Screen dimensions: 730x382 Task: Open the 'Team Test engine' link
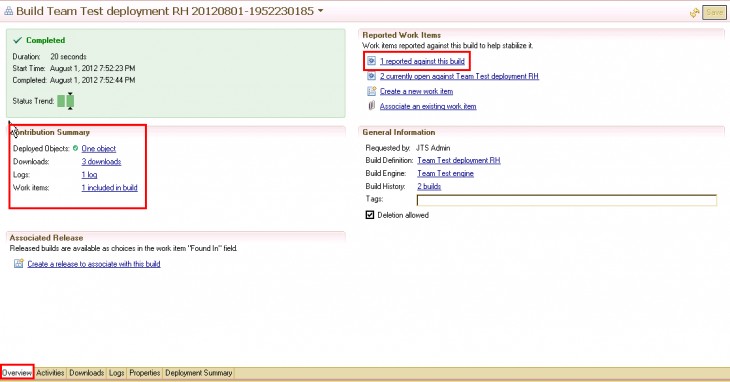(x=445, y=173)
